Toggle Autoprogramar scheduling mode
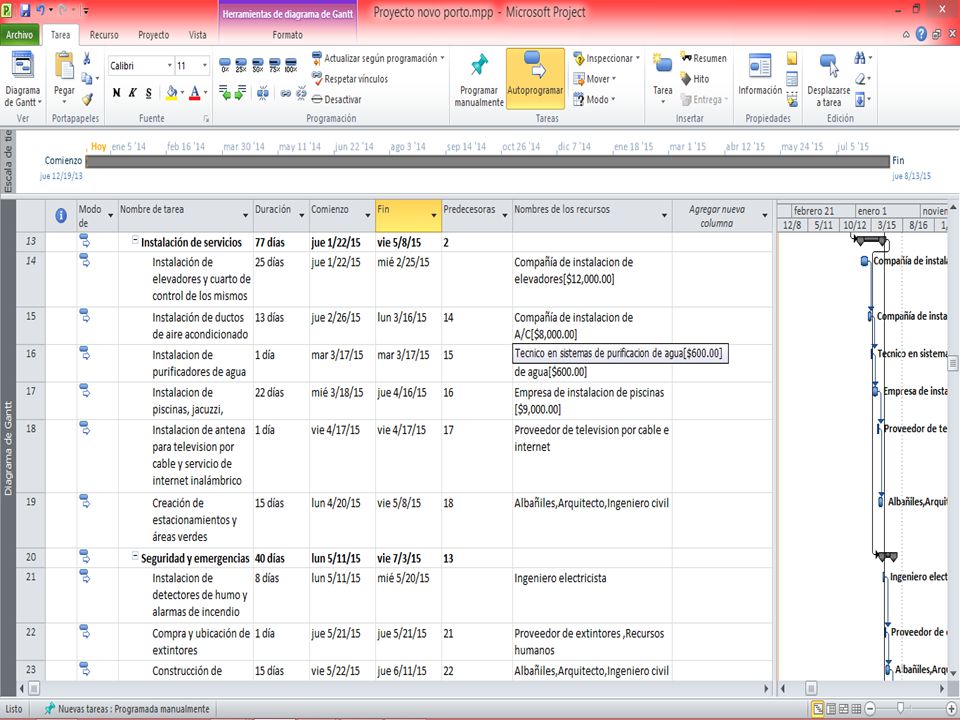This screenshot has width=960, height=720. 535,79
